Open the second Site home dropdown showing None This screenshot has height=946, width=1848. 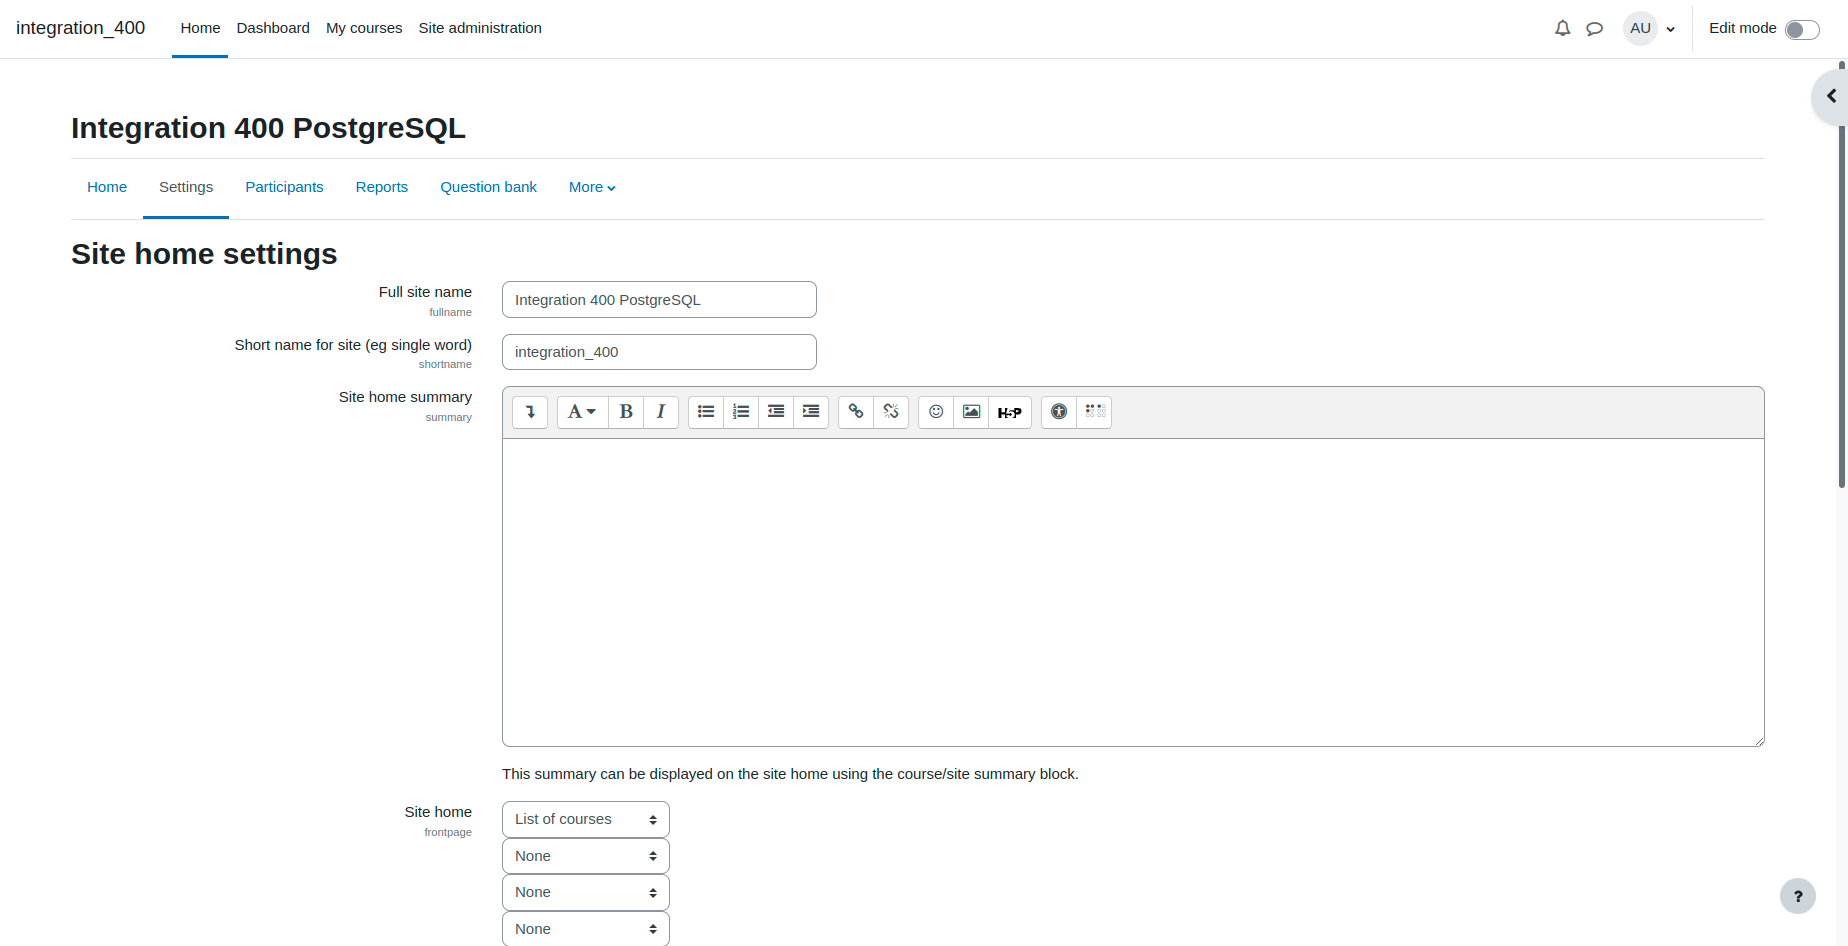pos(586,856)
